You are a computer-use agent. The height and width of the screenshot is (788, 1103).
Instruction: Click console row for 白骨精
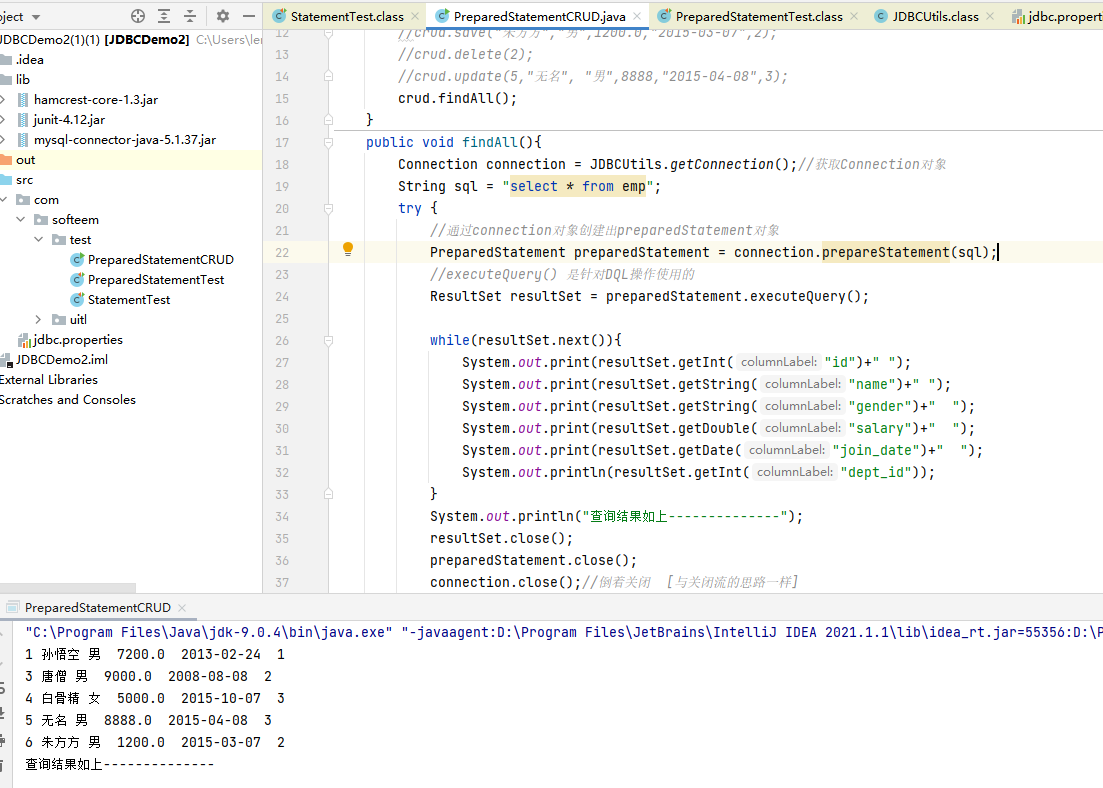155,699
